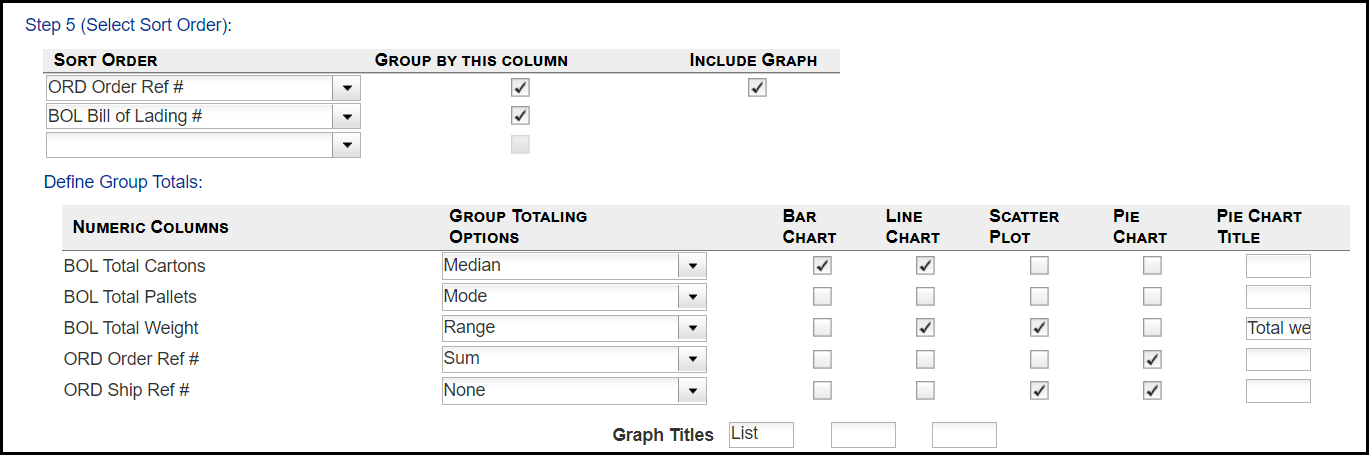Viewport: 1369px width, 455px height.
Task: Click the Graph Titles field containing 'List'
Action: tap(761, 434)
